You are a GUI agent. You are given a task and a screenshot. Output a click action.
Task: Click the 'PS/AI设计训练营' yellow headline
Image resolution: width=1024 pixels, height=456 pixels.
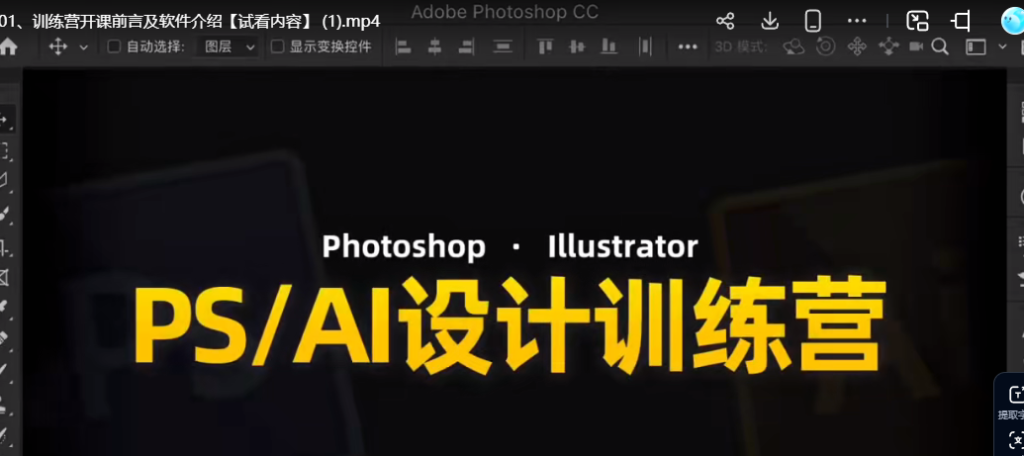coord(509,326)
